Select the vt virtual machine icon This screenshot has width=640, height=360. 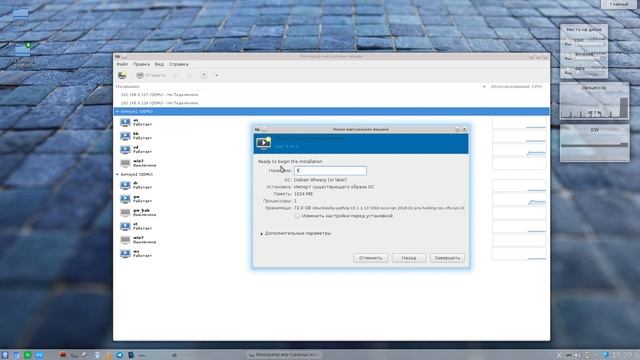(x=125, y=226)
